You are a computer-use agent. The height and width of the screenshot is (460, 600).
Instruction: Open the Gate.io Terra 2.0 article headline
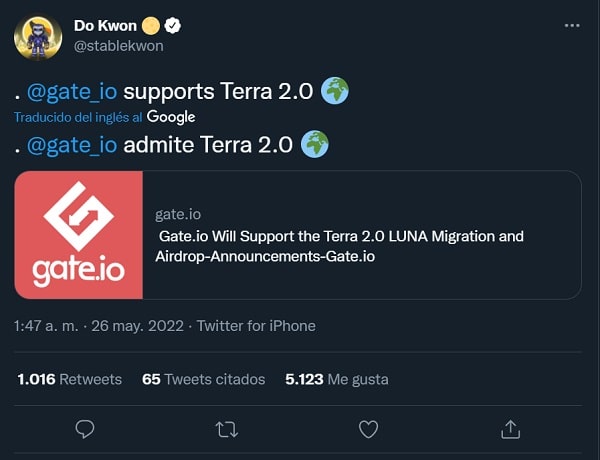point(340,246)
